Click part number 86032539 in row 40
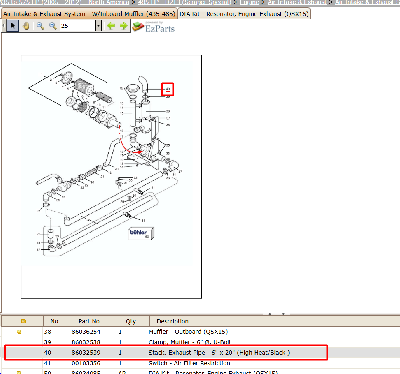This screenshot has width=400, height=374. pyautogui.click(x=86, y=352)
